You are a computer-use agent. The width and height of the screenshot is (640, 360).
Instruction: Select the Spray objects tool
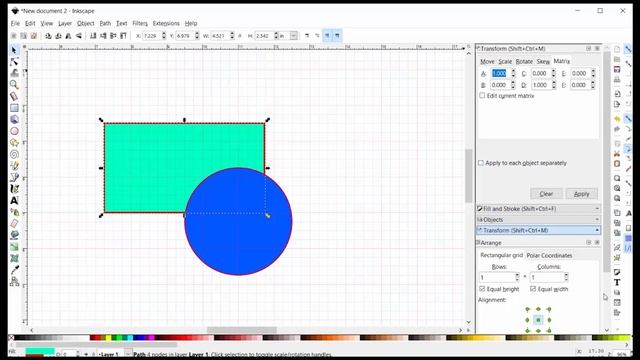pyautogui.click(x=14, y=212)
